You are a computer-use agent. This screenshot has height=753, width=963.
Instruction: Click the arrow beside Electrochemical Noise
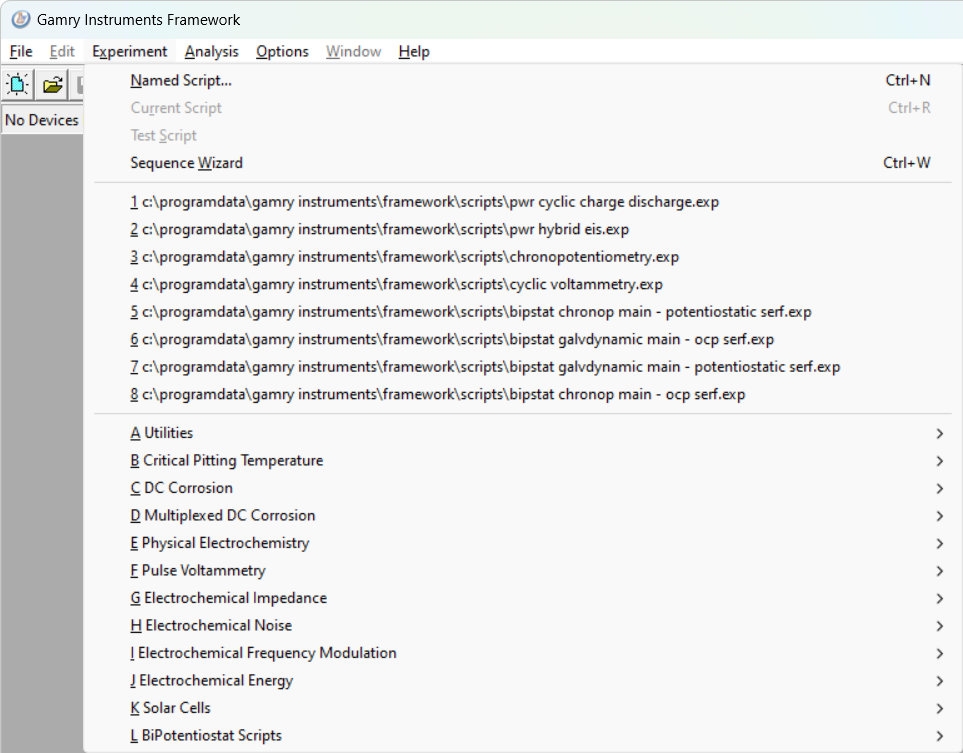940,626
